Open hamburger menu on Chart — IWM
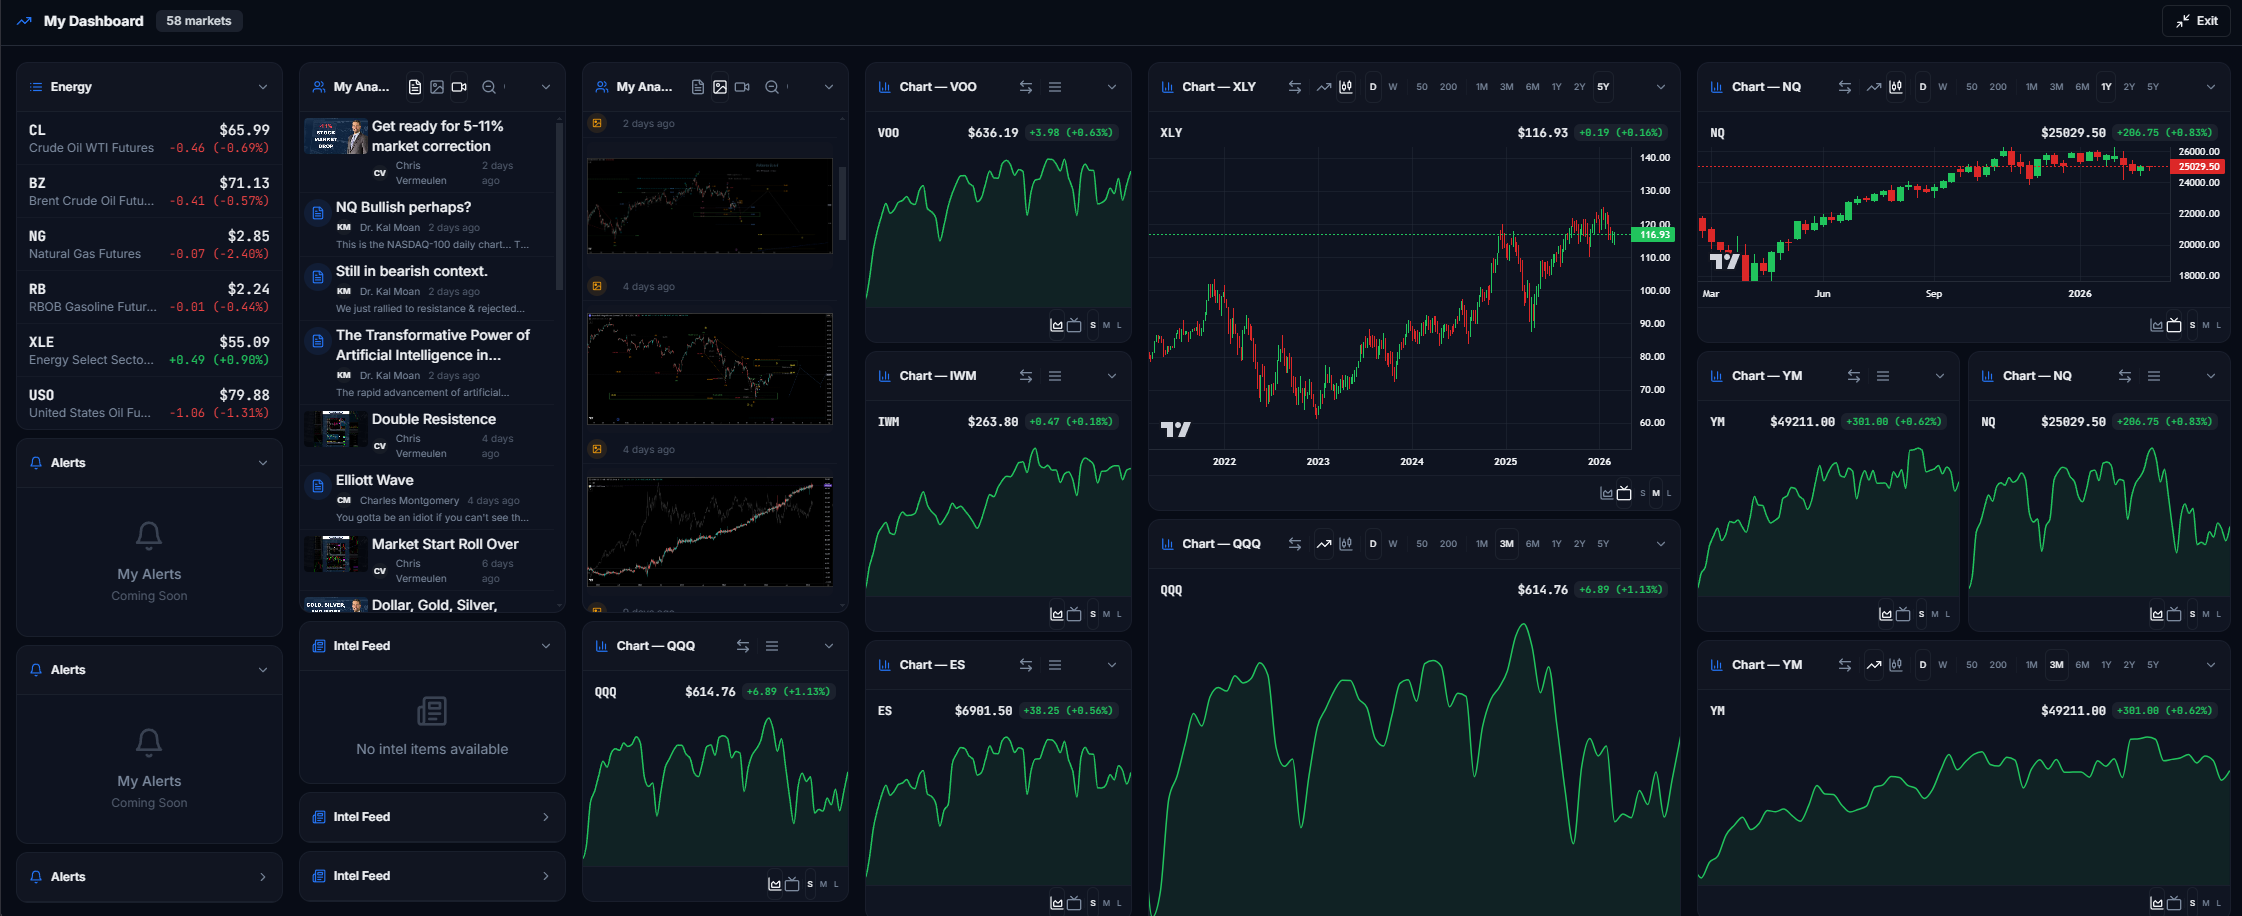2242x916 pixels. (x=1055, y=376)
